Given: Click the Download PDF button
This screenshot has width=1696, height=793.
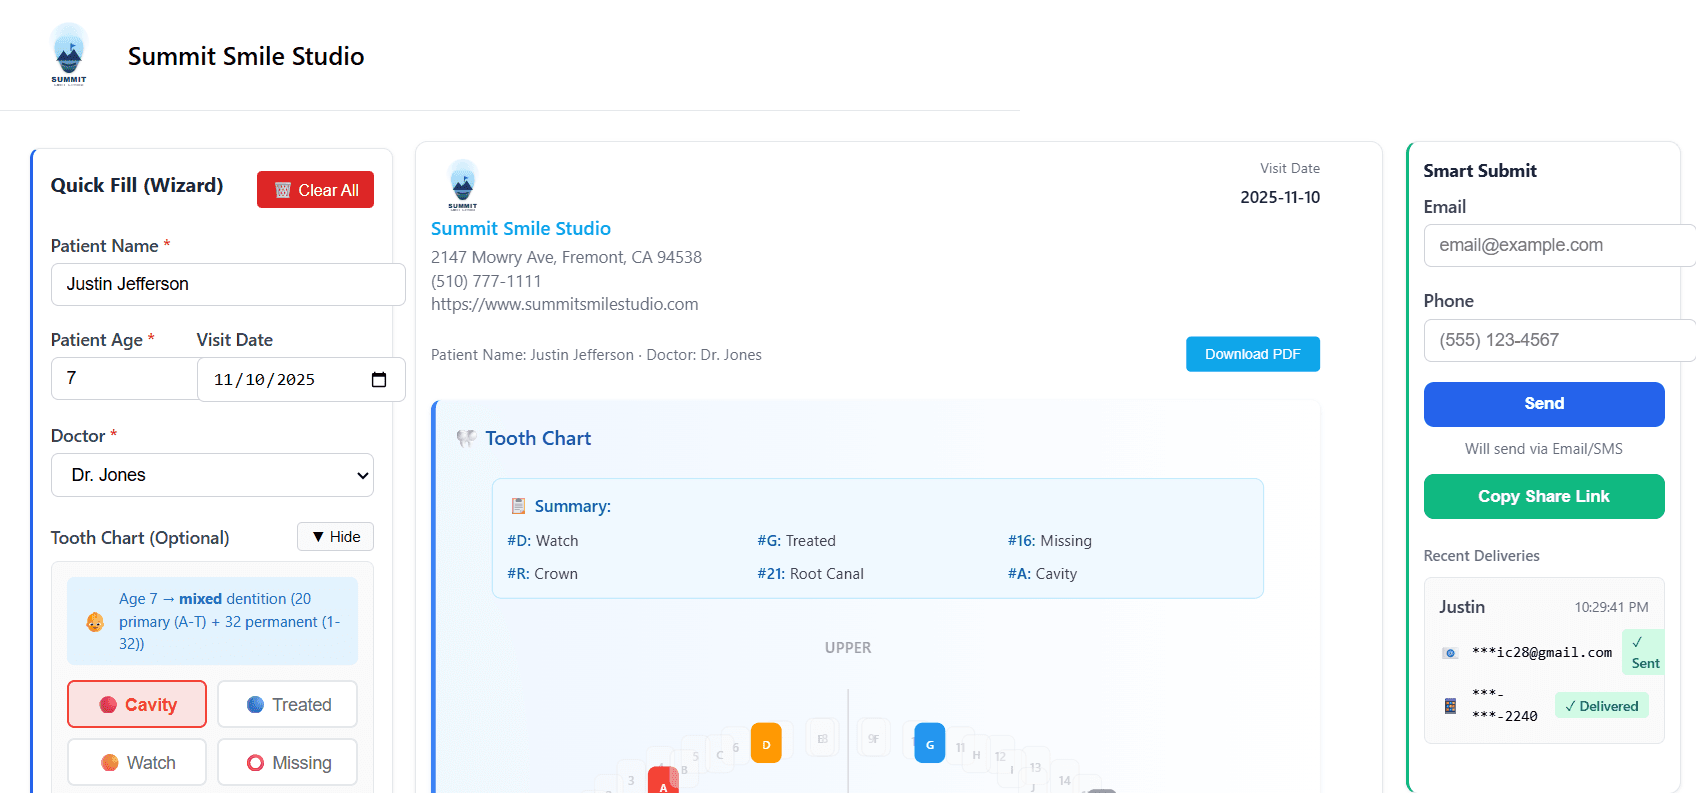Looking at the screenshot, I should (1252, 354).
